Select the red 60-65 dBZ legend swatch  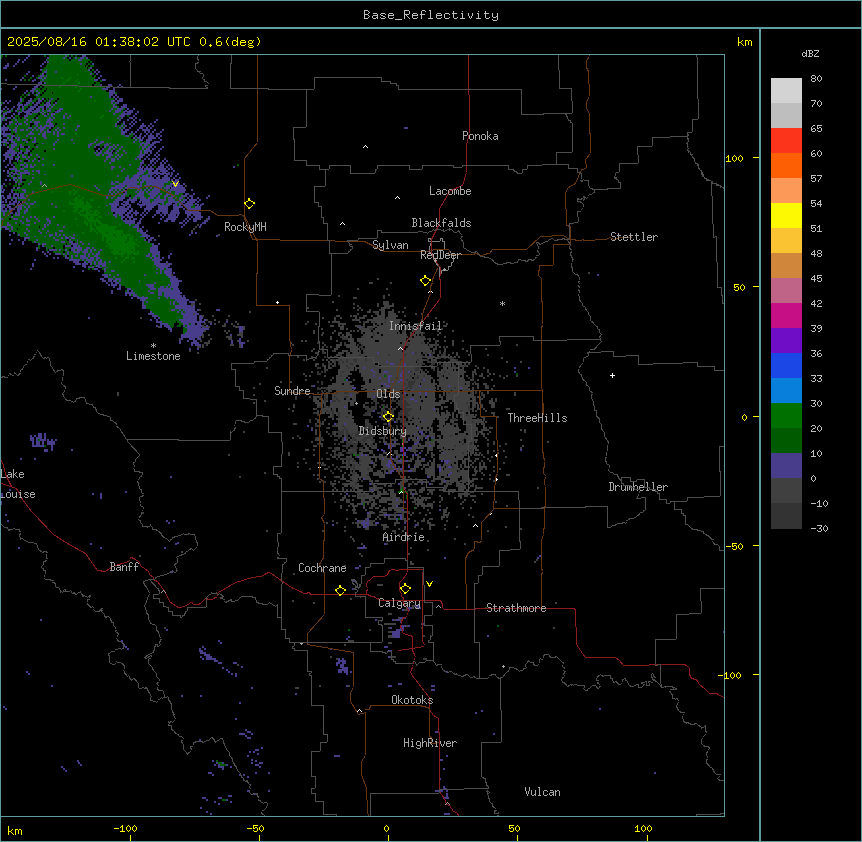tap(786, 140)
